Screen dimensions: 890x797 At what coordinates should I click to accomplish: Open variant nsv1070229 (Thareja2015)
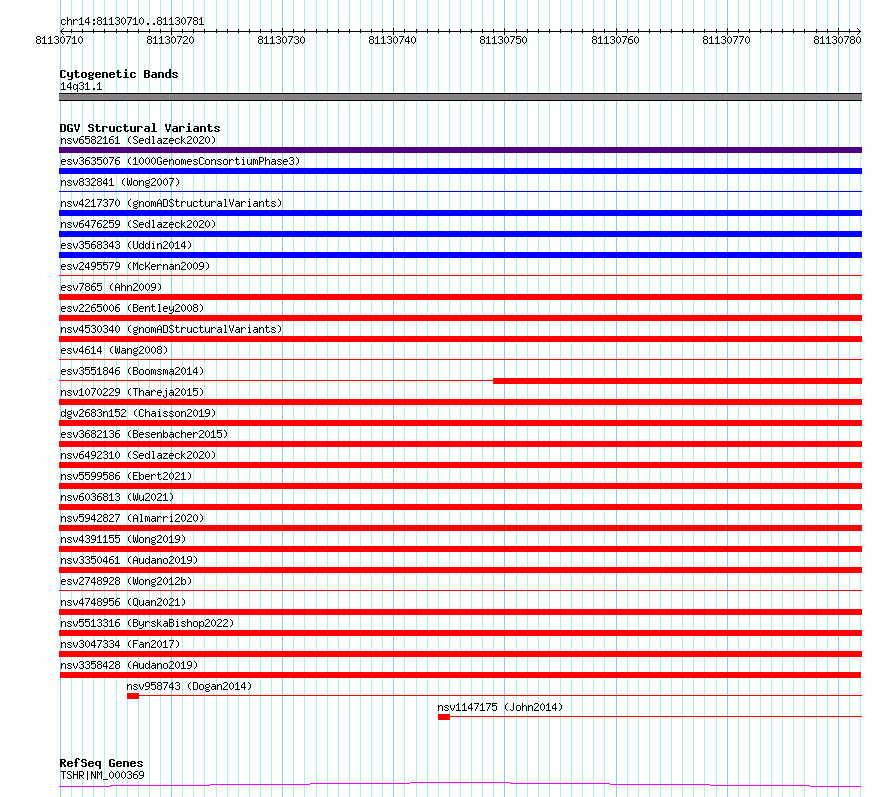pyautogui.click(x=132, y=392)
